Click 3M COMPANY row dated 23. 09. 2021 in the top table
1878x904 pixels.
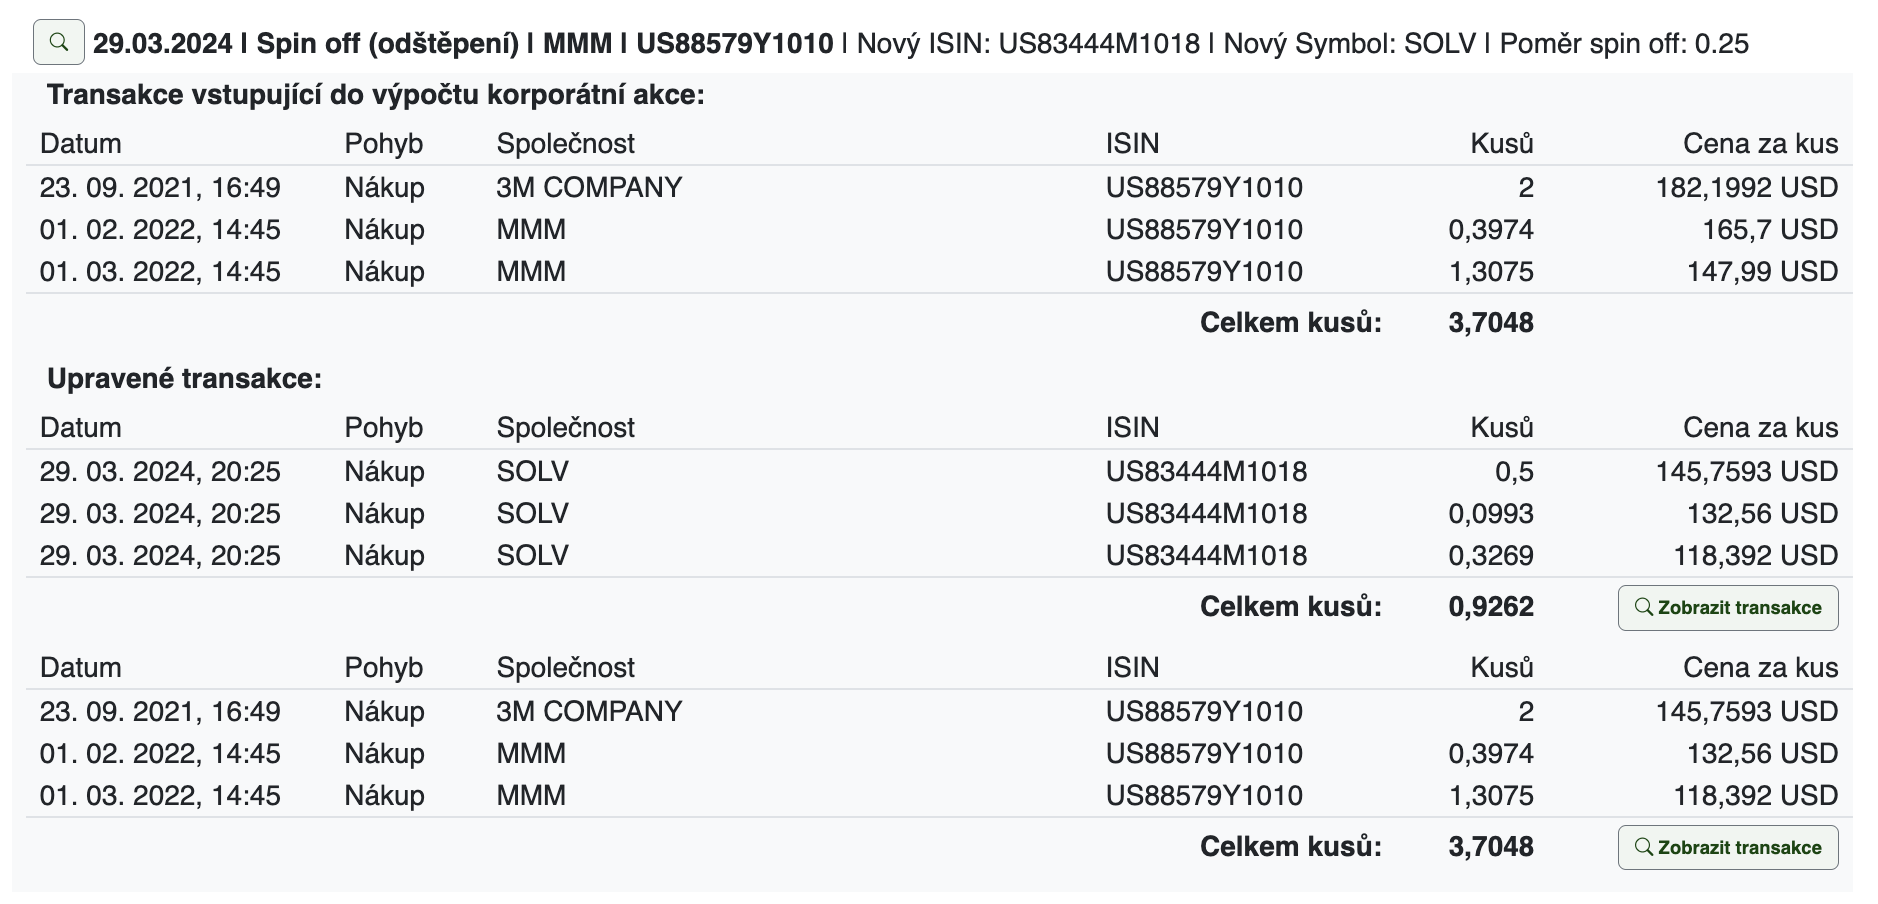pyautogui.click(x=588, y=188)
